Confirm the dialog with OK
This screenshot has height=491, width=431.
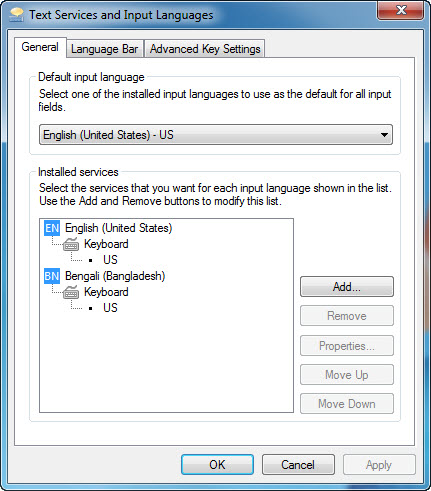(217, 465)
